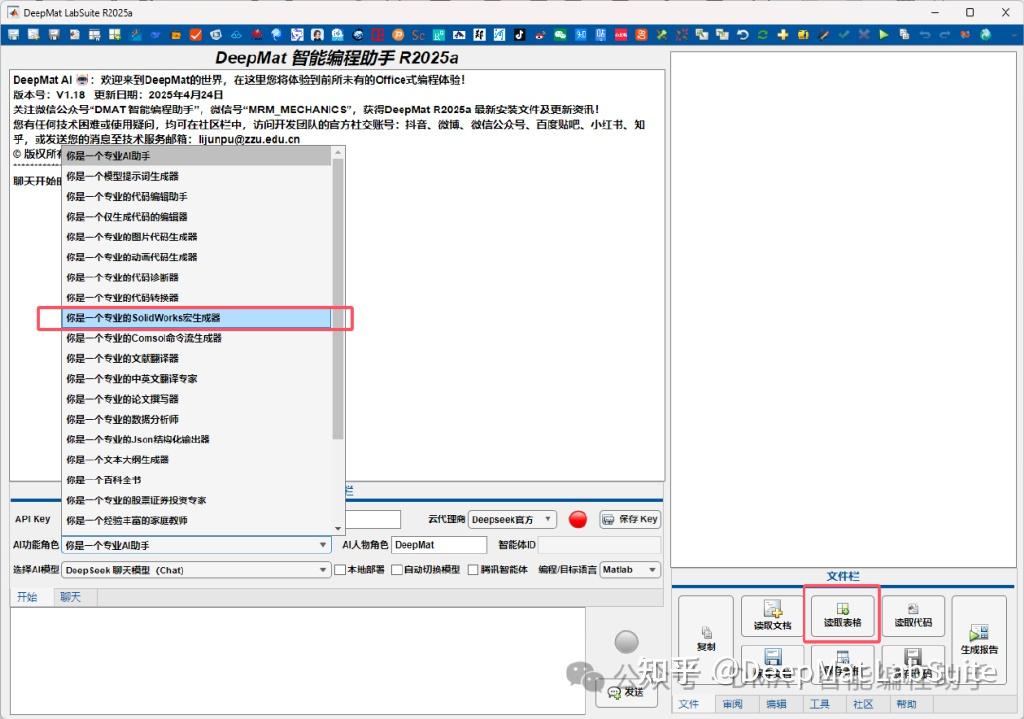Image resolution: width=1024 pixels, height=719 pixels.
Task: Select 你是一个专业的Comsol命令流生成器 option
Action: (x=197, y=338)
